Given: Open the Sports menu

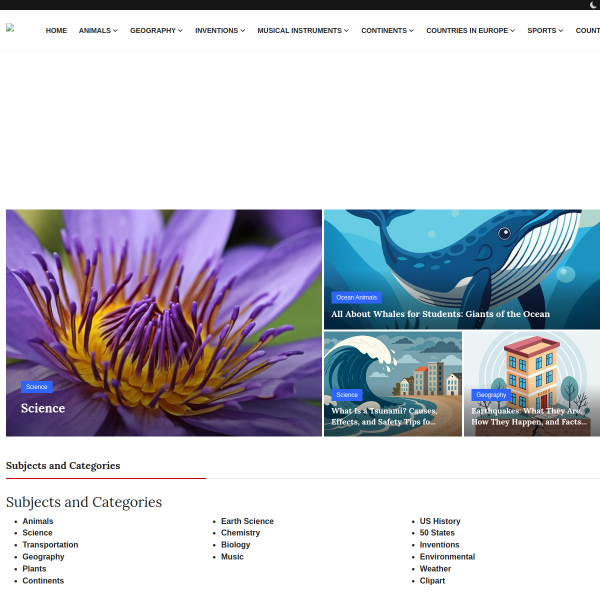Looking at the screenshot, I should [545, 31].
